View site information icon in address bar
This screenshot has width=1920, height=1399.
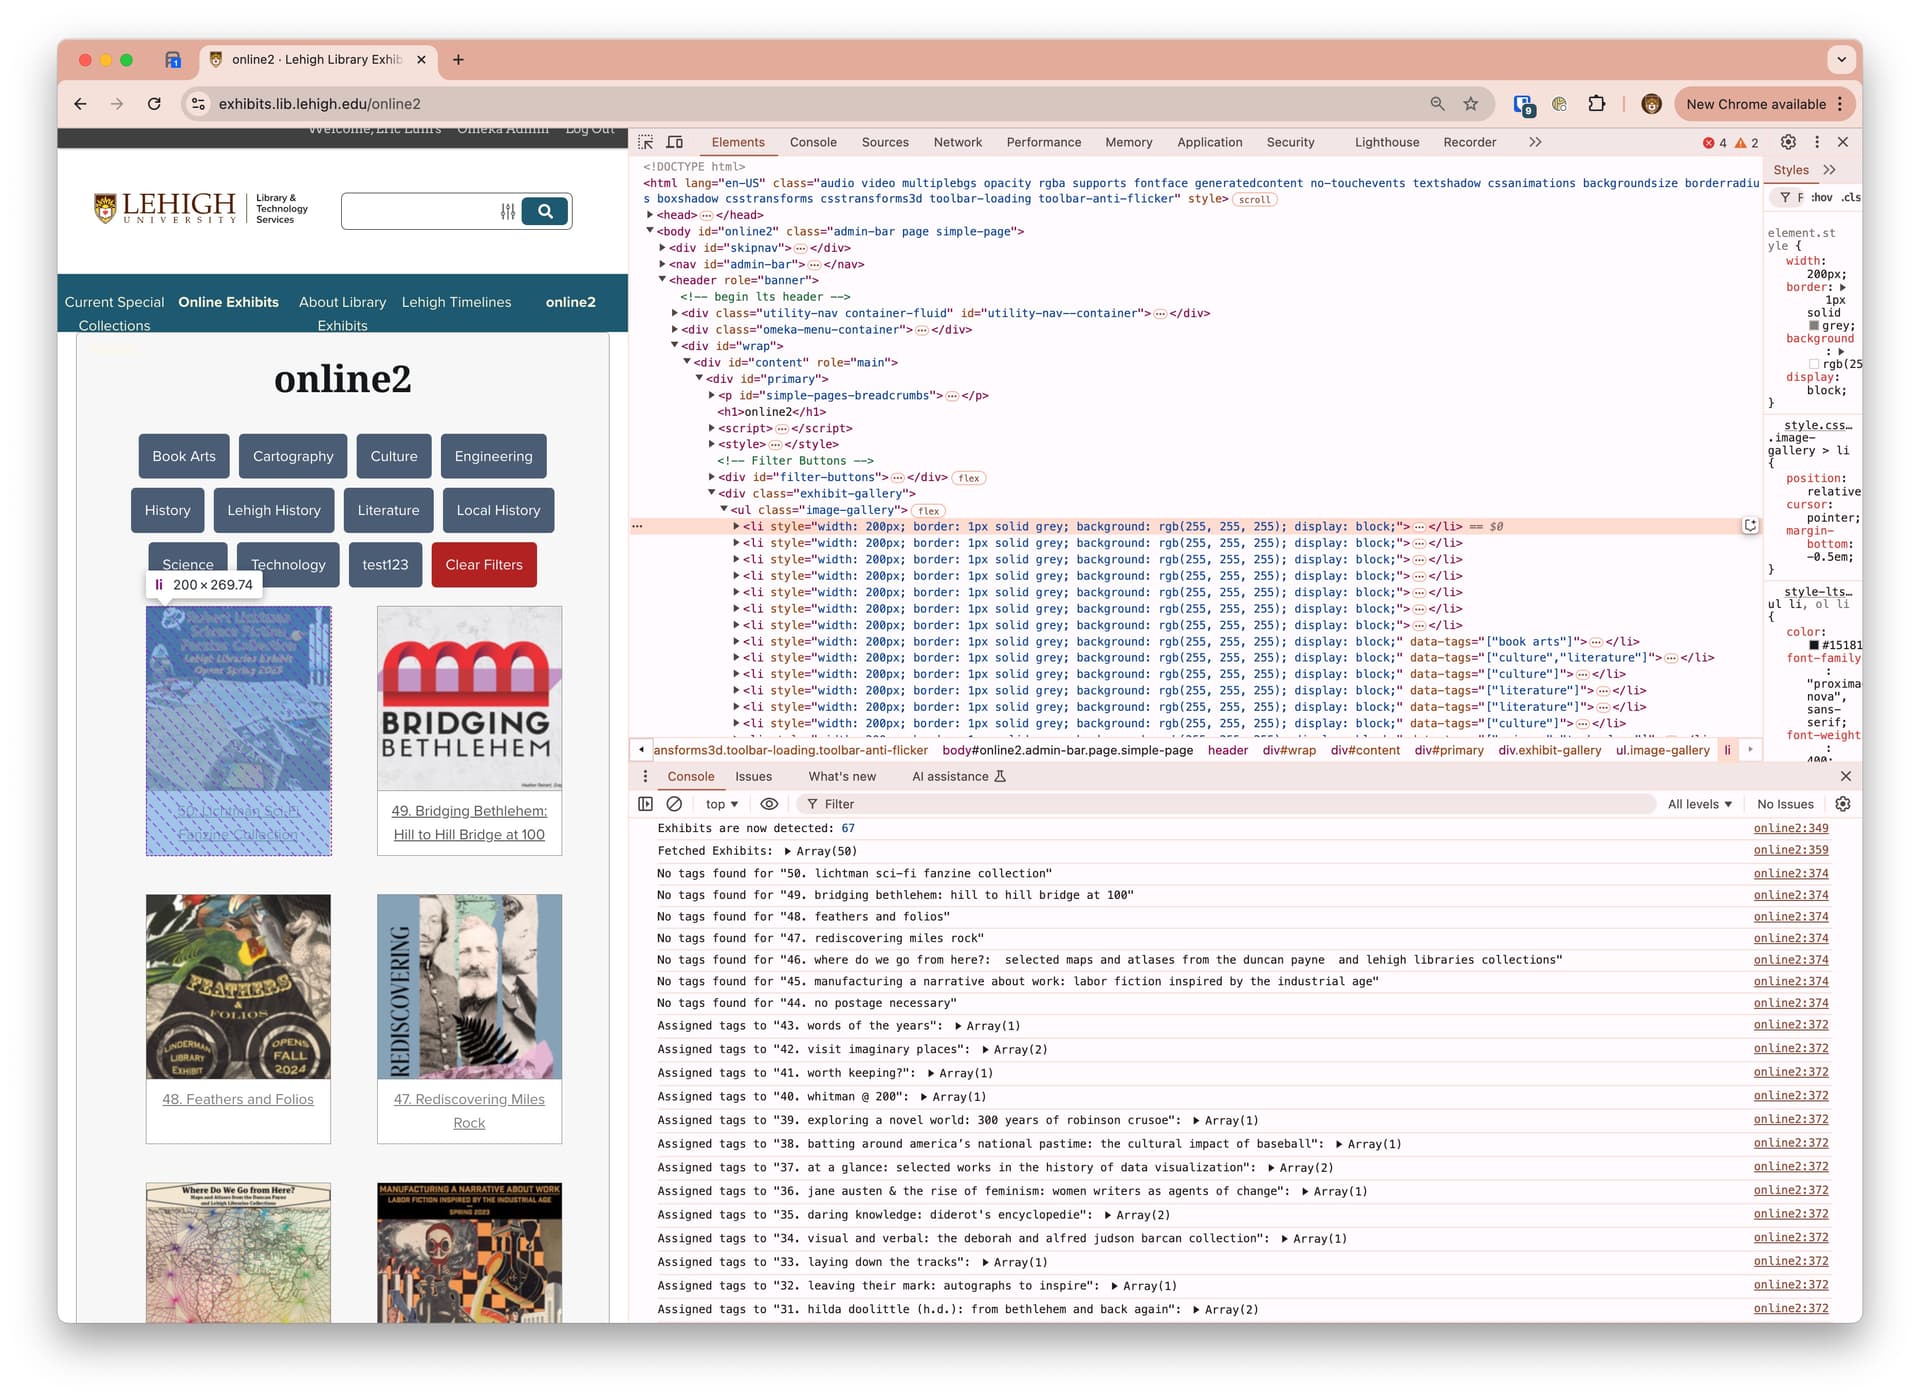tap(199, 104)
